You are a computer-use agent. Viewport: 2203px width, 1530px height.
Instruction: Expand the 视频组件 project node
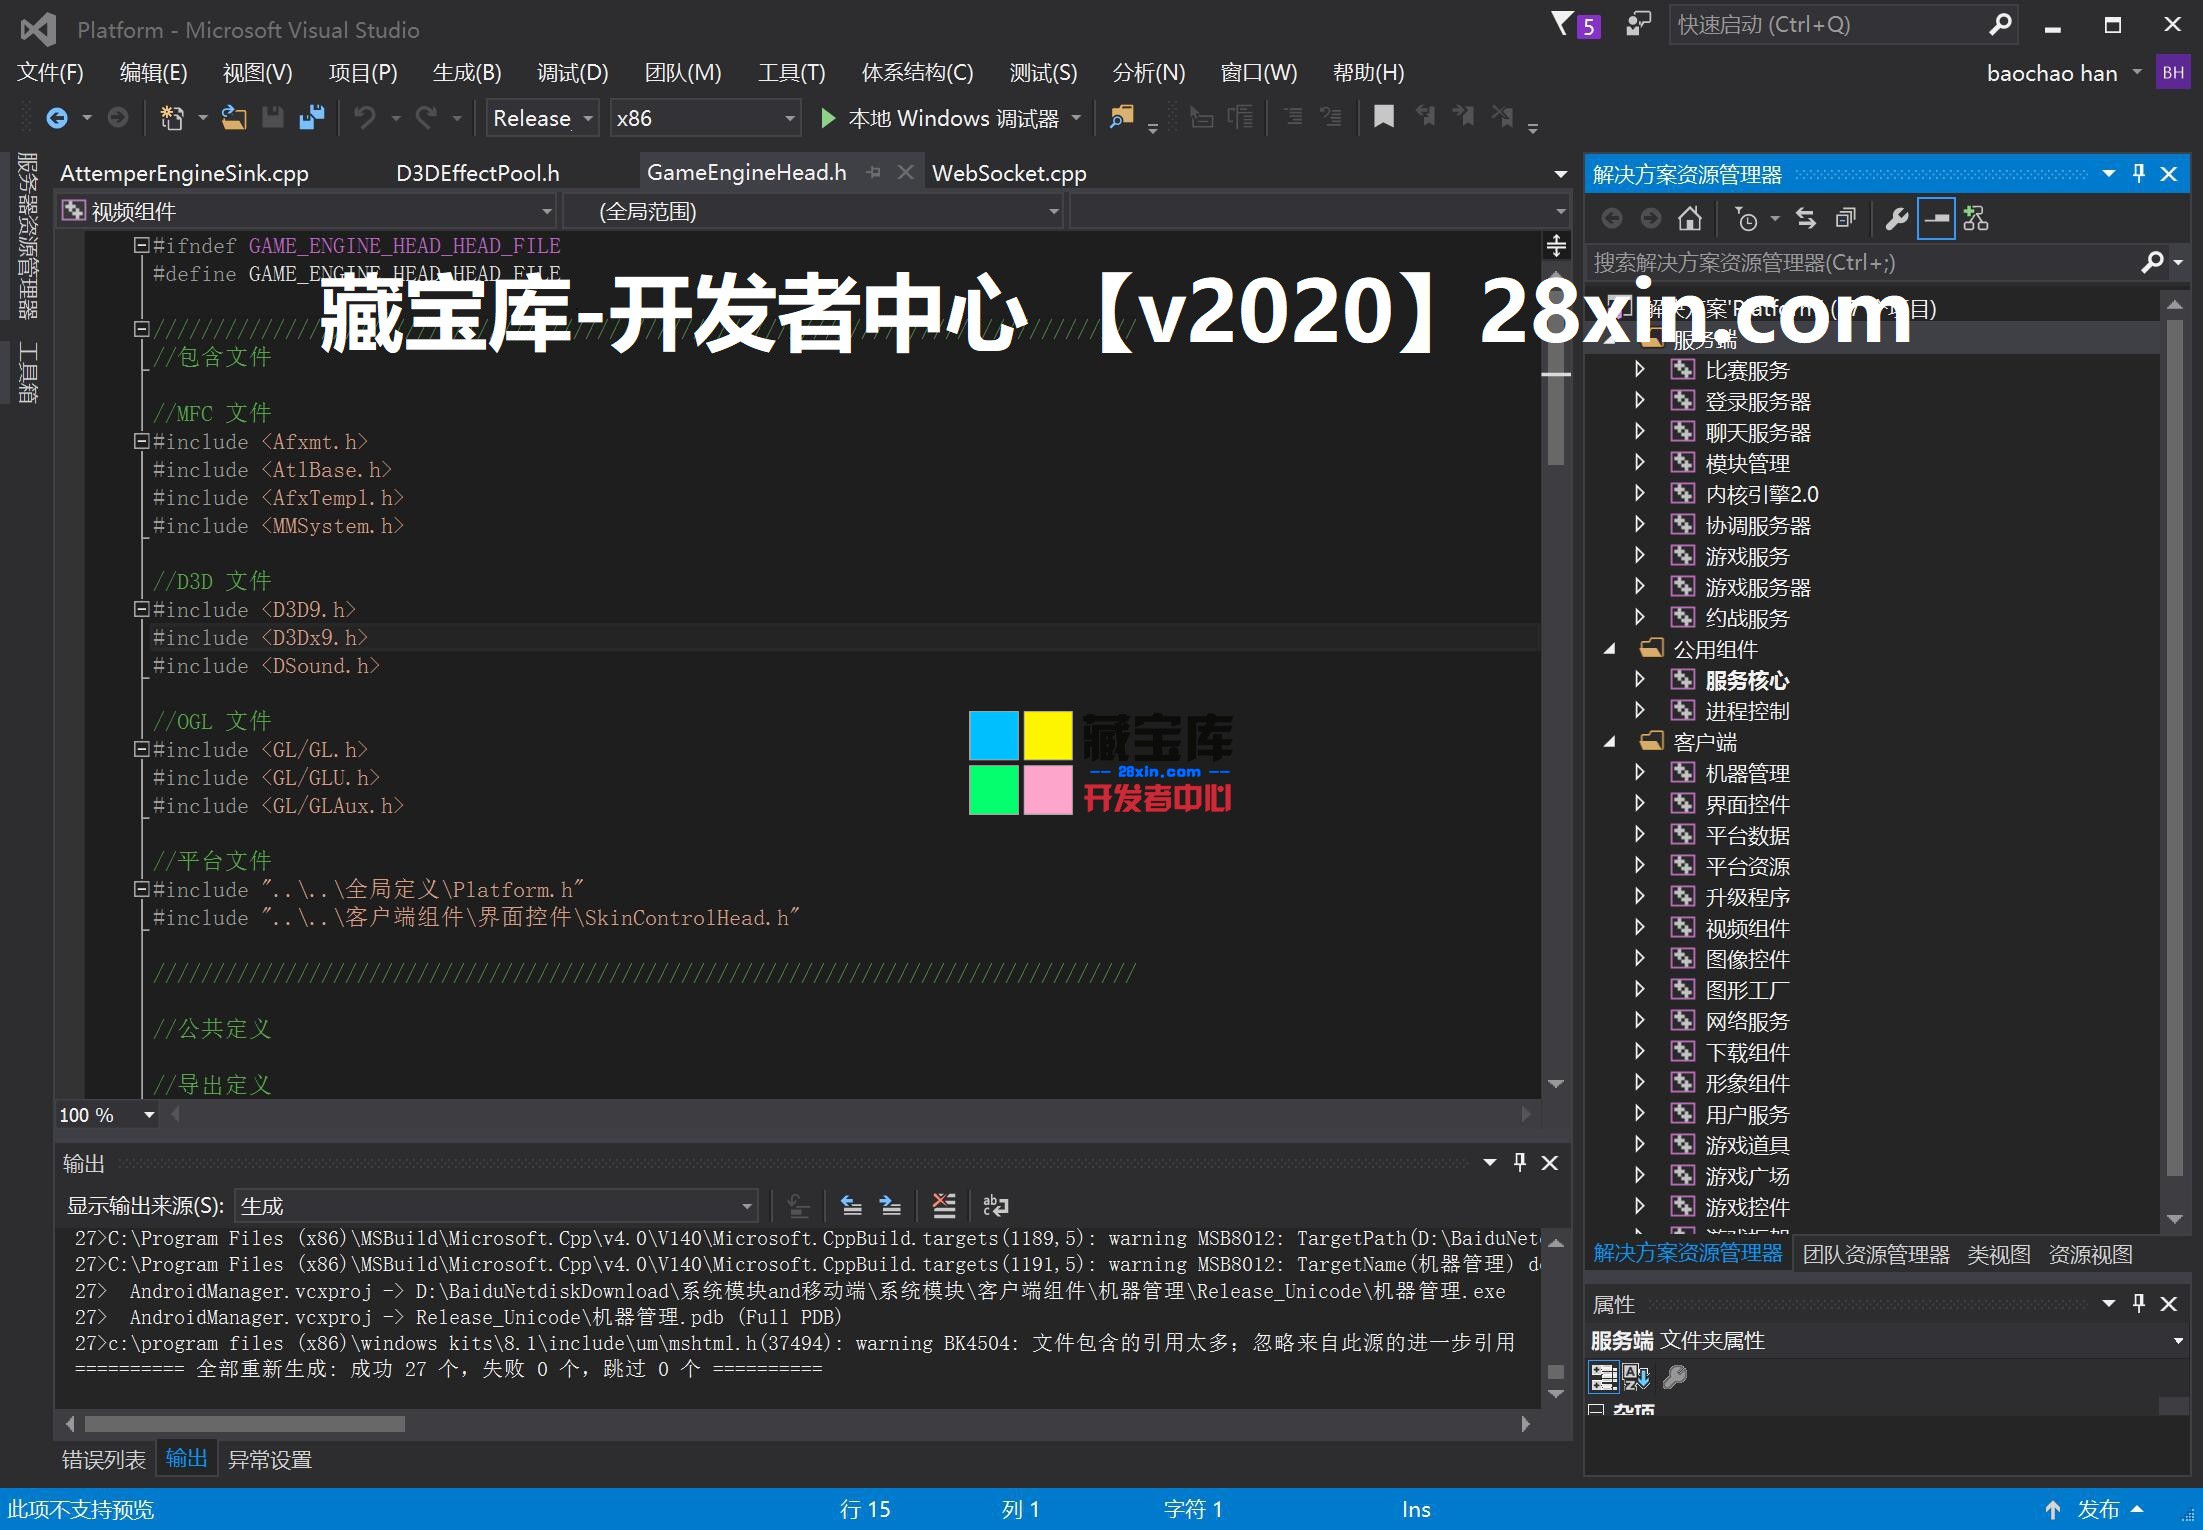[1640, 928]
